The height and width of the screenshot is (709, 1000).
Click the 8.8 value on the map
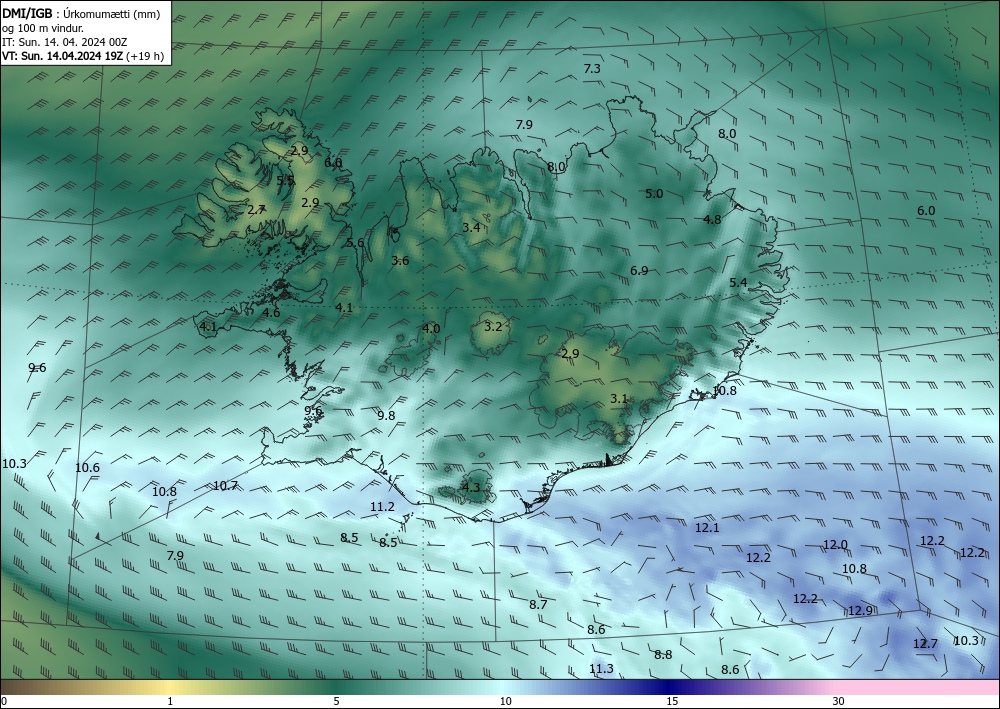click(663, 654)
